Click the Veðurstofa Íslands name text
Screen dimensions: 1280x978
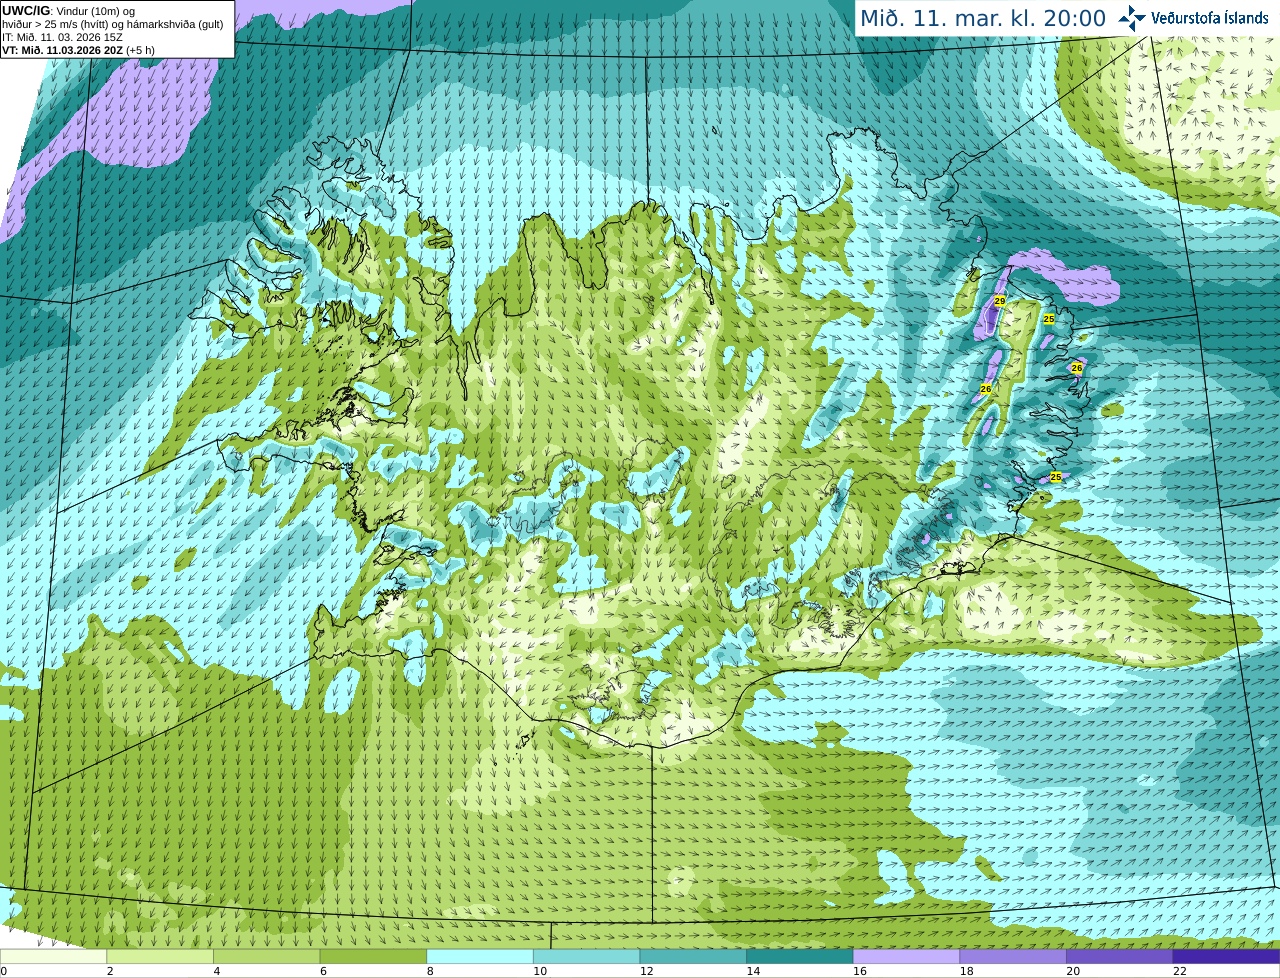coord(1210,18)
